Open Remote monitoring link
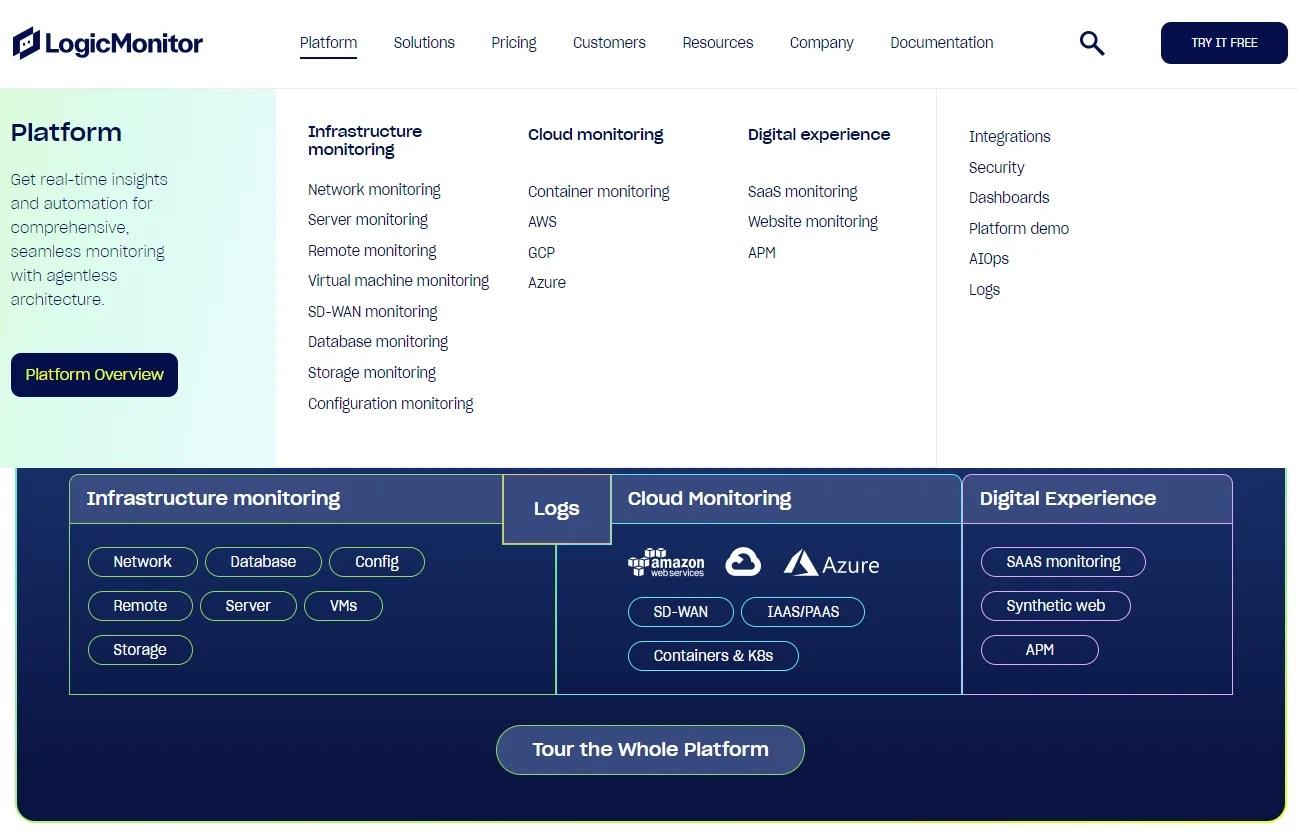Viewport: 1298px width, 834px height. click(372, 251)
